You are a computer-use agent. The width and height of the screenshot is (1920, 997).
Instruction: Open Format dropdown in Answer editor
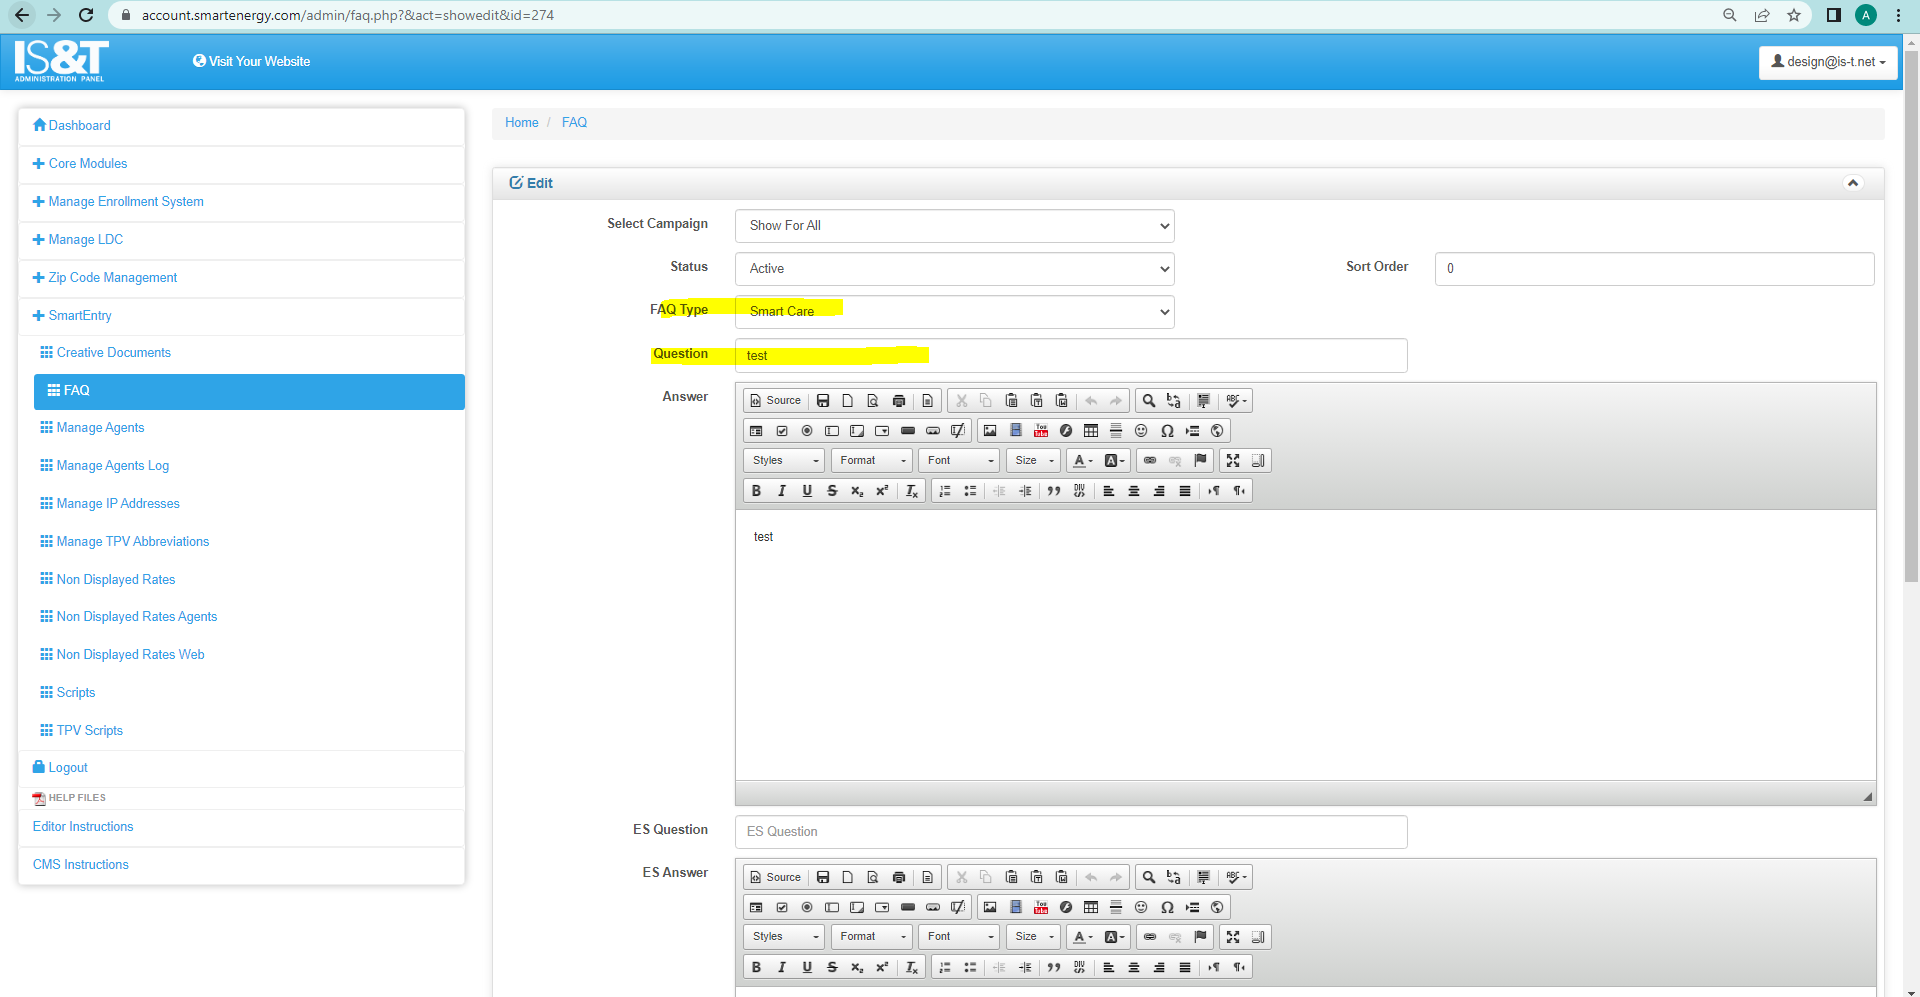pos(871,461)
